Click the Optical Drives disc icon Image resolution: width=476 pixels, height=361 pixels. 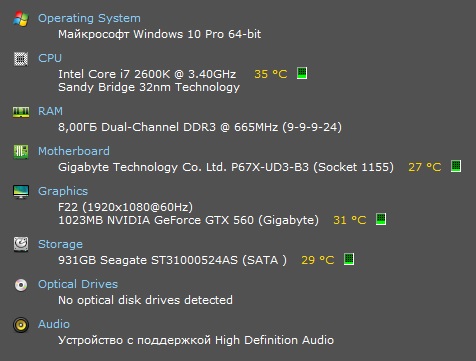(x=21, y=285)
